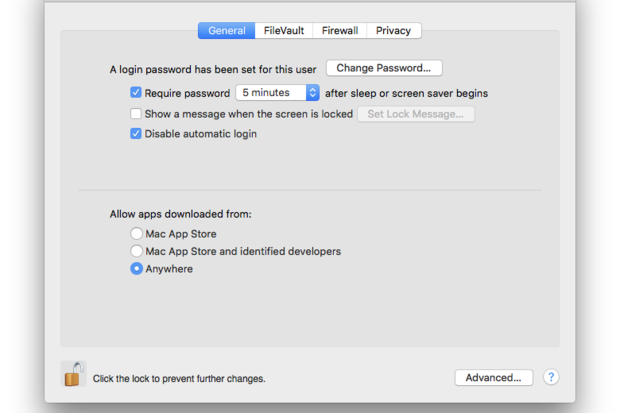Click the lock to prevent further changes text
Viewport: 620px width, 413px height.
[x=179, y=379]
